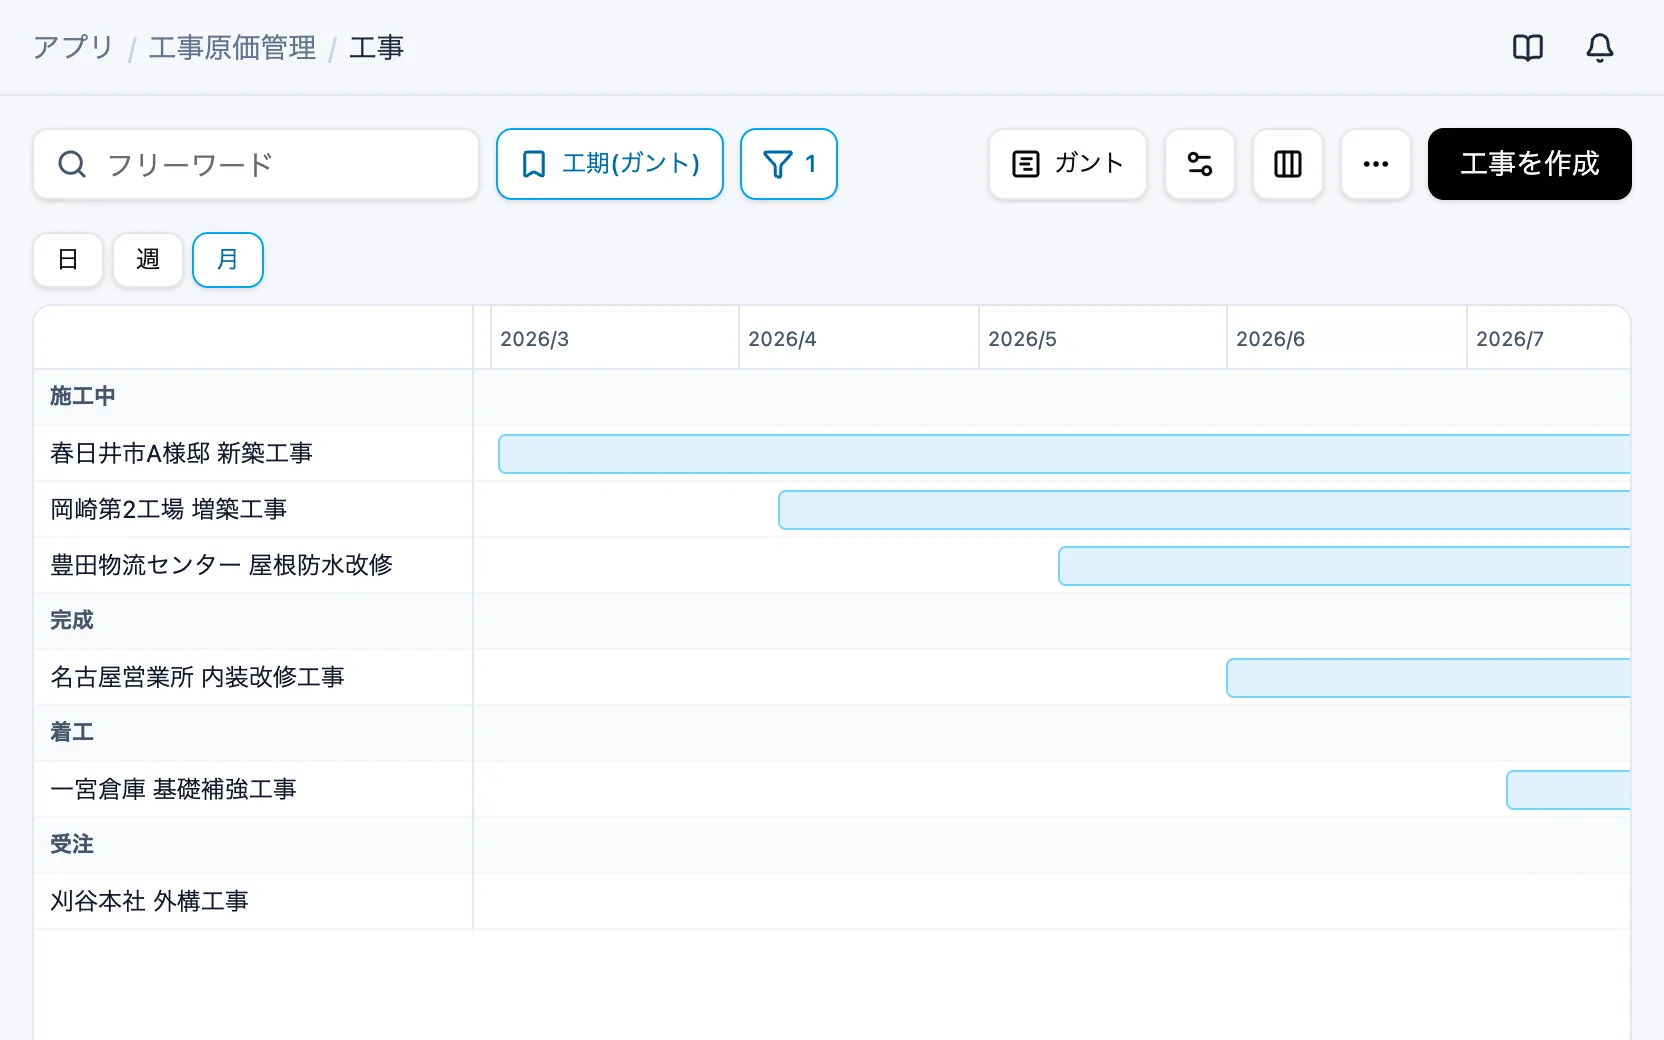Click the 岡崎第2工場 Gantt bar
The height and width of the screenshot is (1040, 1664).
(x=1204, y=510)
